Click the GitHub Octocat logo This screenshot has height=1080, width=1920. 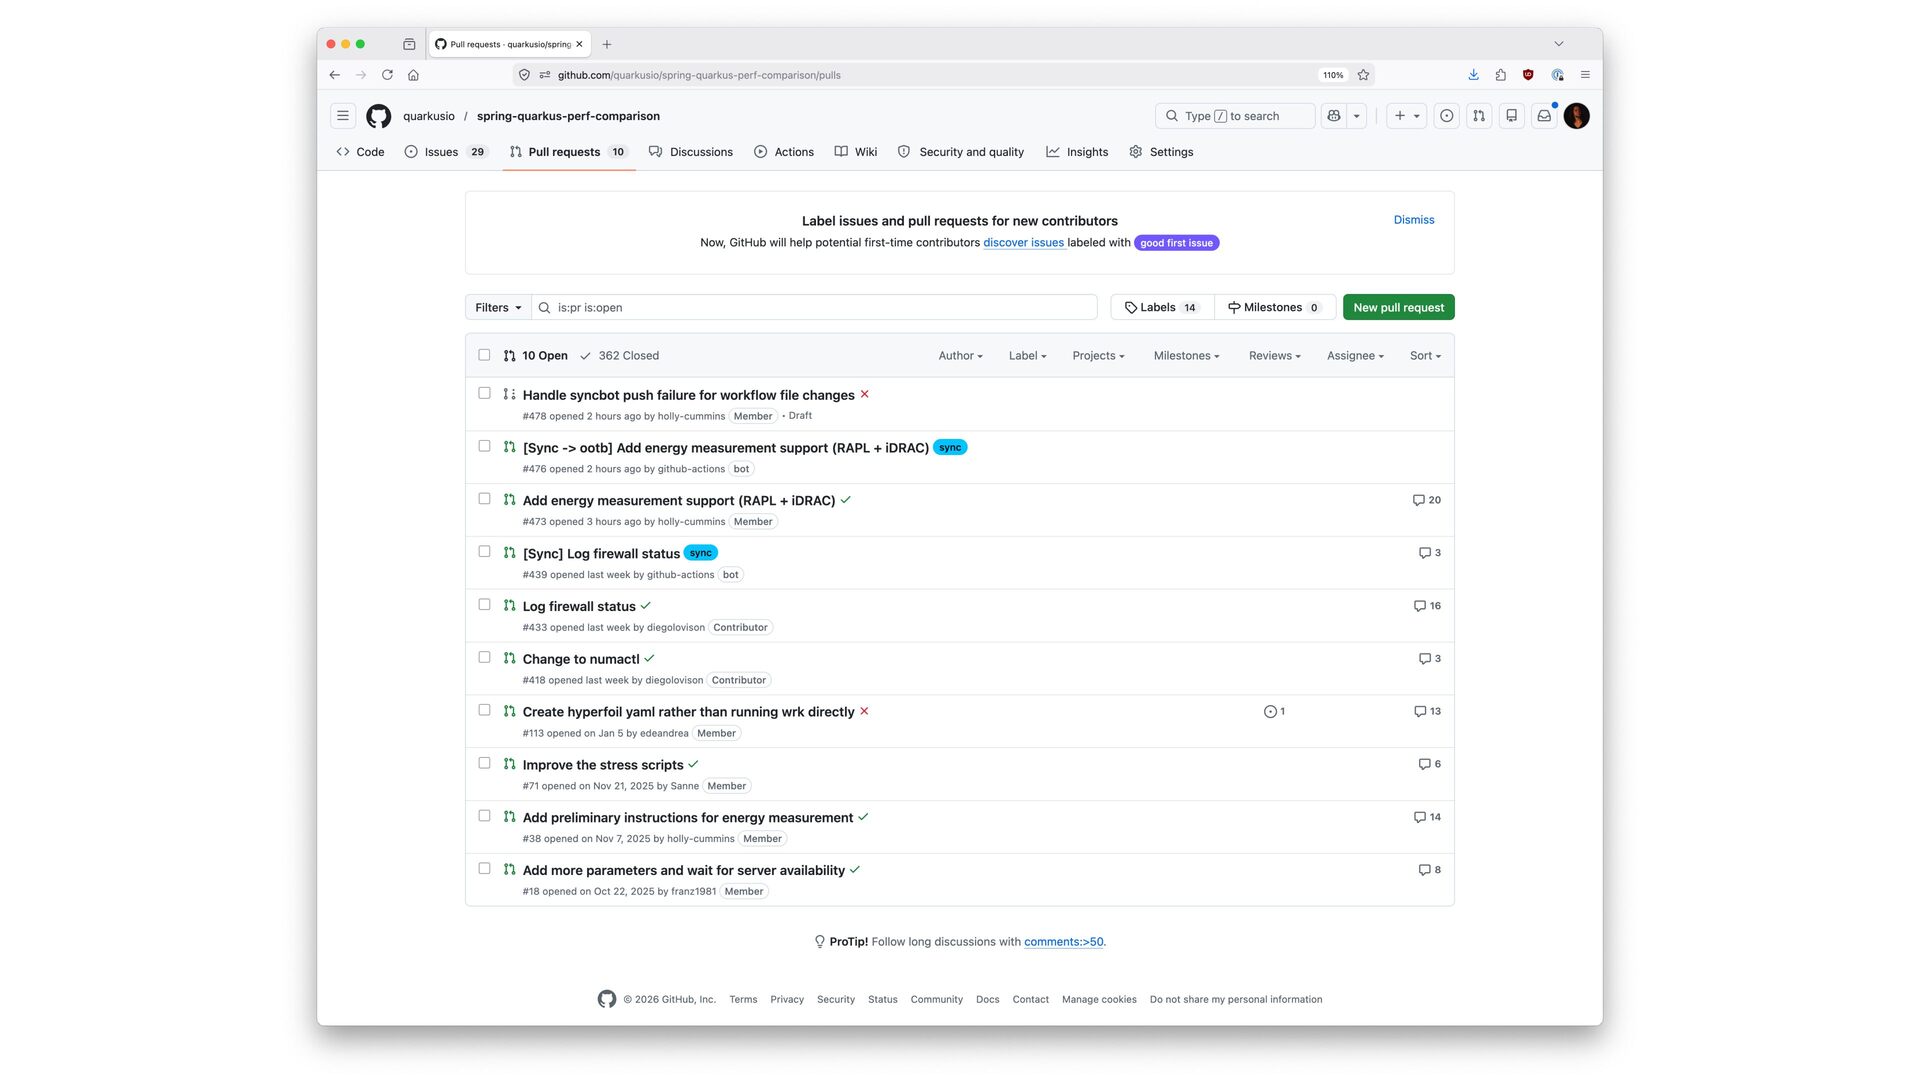point(379,116)
